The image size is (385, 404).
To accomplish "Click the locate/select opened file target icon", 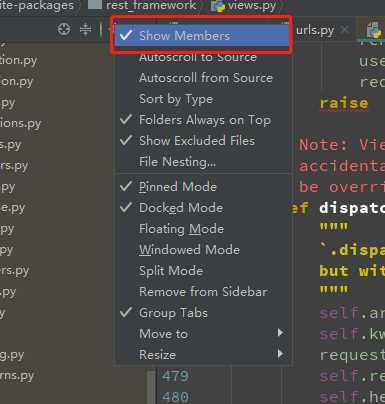I will click(x=64, y=29).
